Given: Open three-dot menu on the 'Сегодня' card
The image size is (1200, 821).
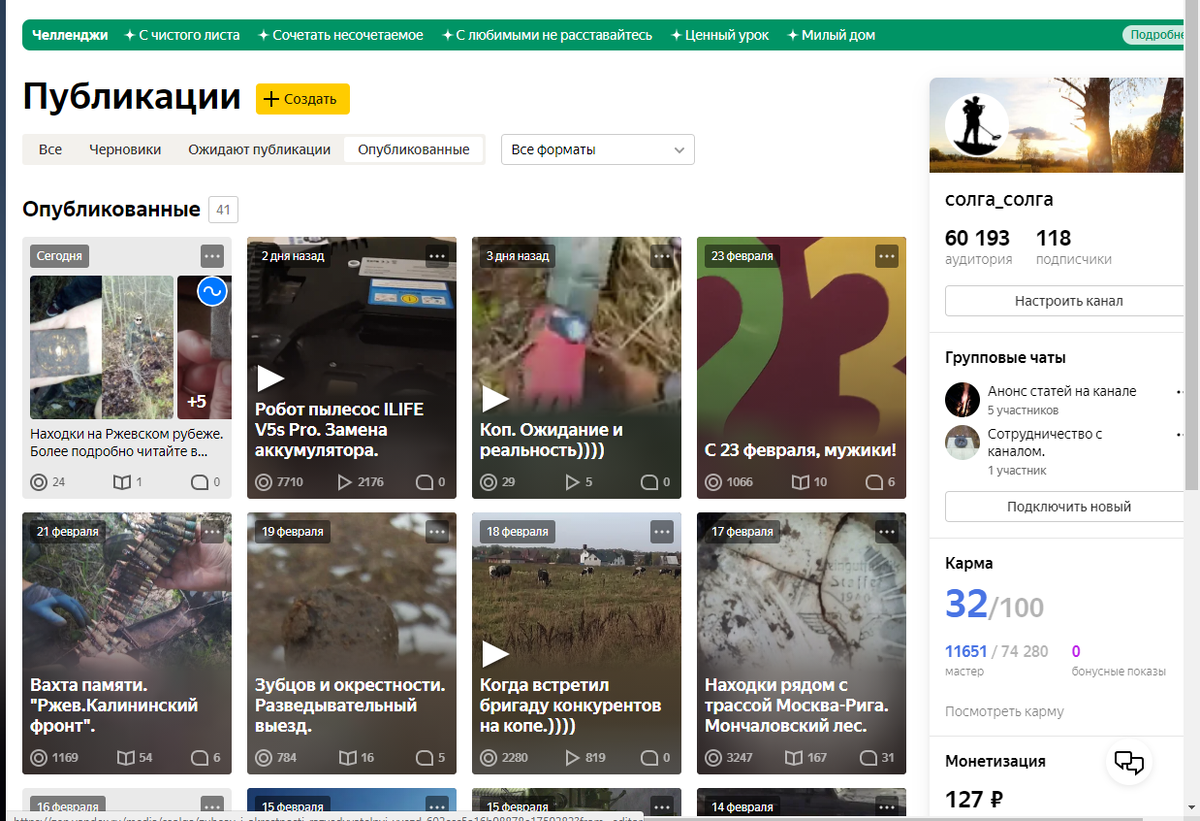Looking at the screenshot, I should tap(212, 256).
